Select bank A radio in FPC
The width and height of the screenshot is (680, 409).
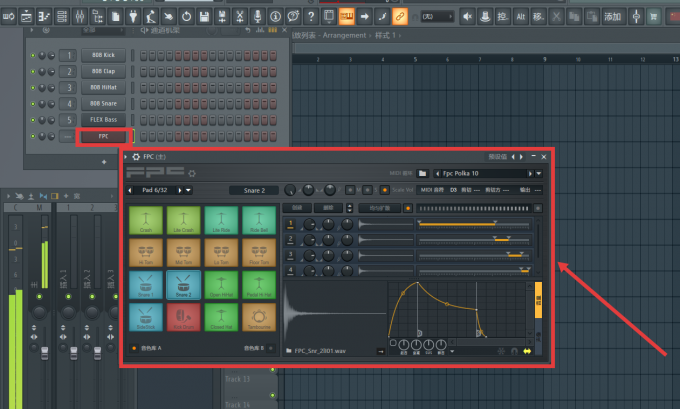coord(134,348)
